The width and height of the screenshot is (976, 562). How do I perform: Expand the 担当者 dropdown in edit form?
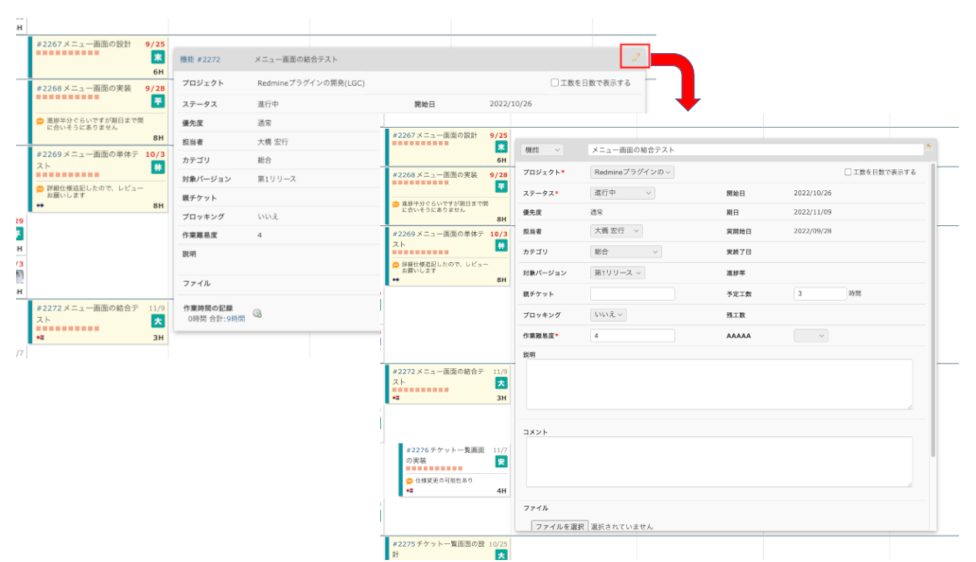[618, 231]
